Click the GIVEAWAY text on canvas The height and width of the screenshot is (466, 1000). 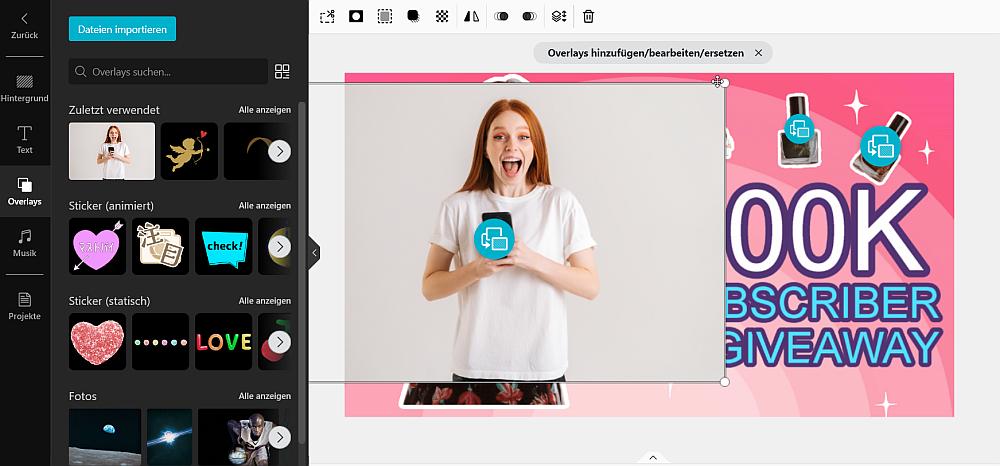pyautogui.click(x=833, y=347)
